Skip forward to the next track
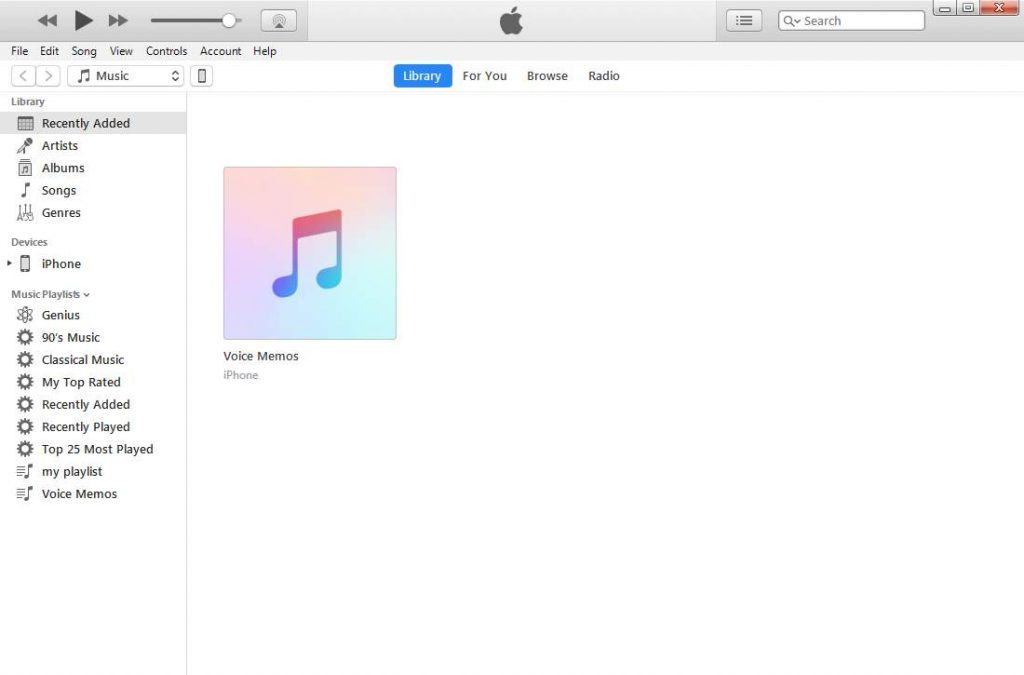 118,20
